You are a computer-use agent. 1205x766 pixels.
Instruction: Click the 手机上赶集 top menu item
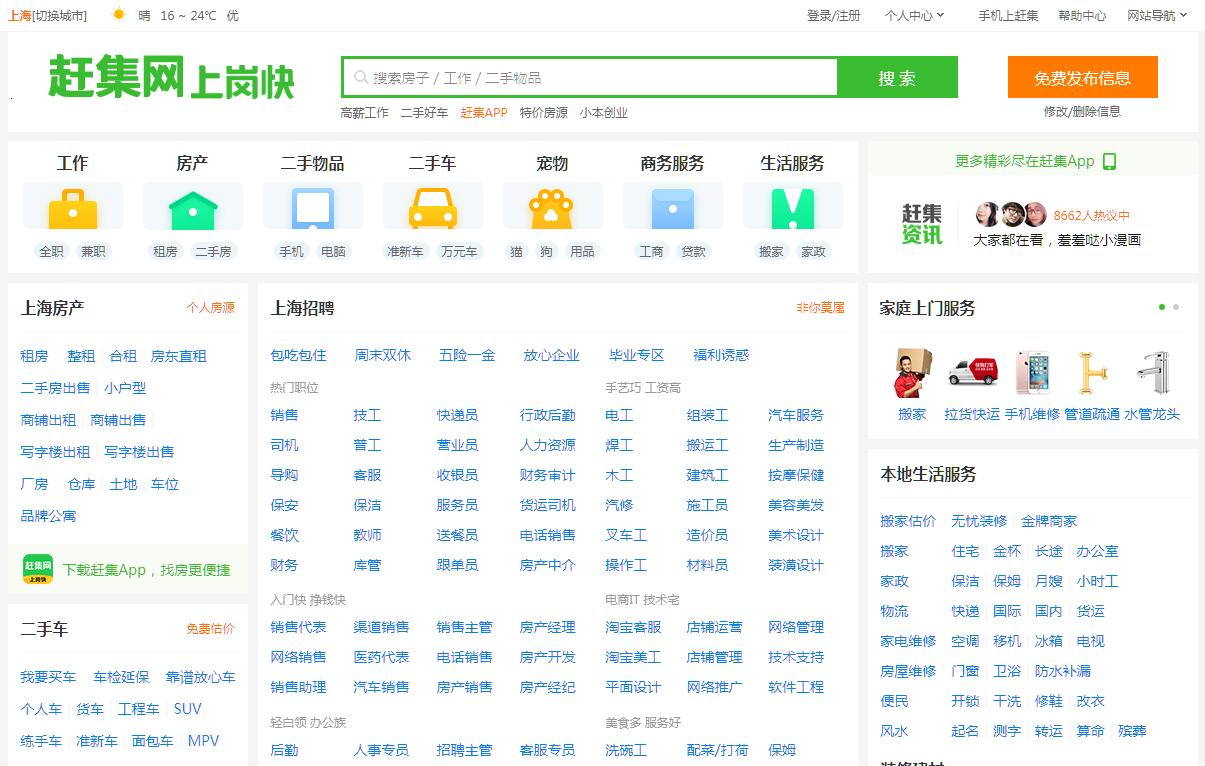coord(1008,16)
